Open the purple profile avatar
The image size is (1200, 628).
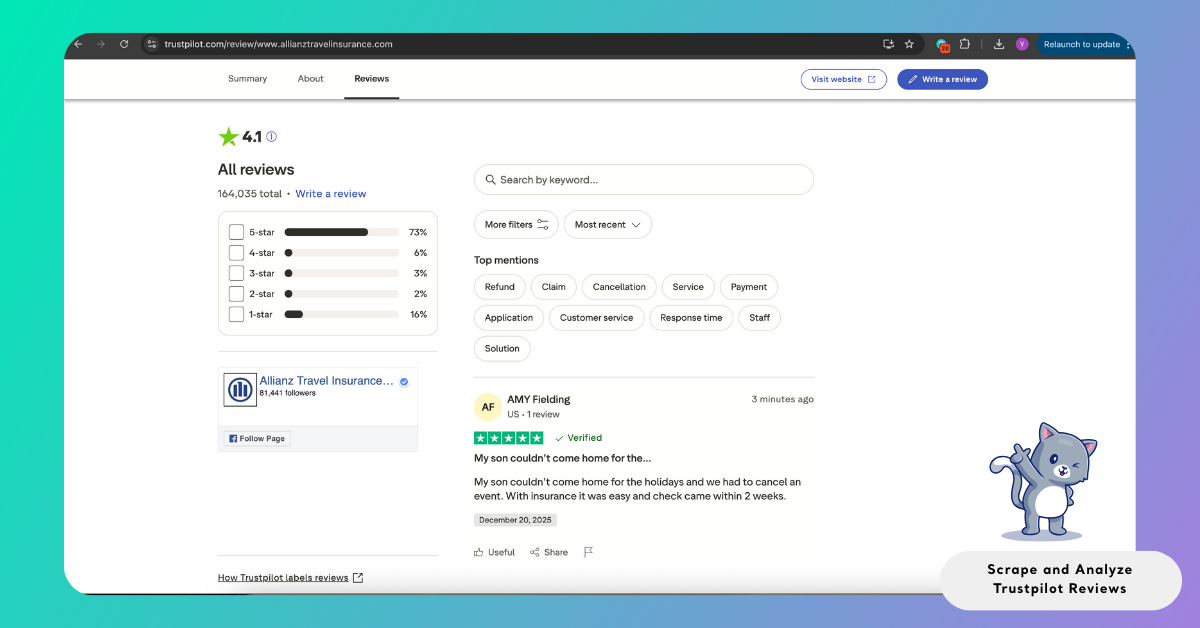[x=1022, y=44]
